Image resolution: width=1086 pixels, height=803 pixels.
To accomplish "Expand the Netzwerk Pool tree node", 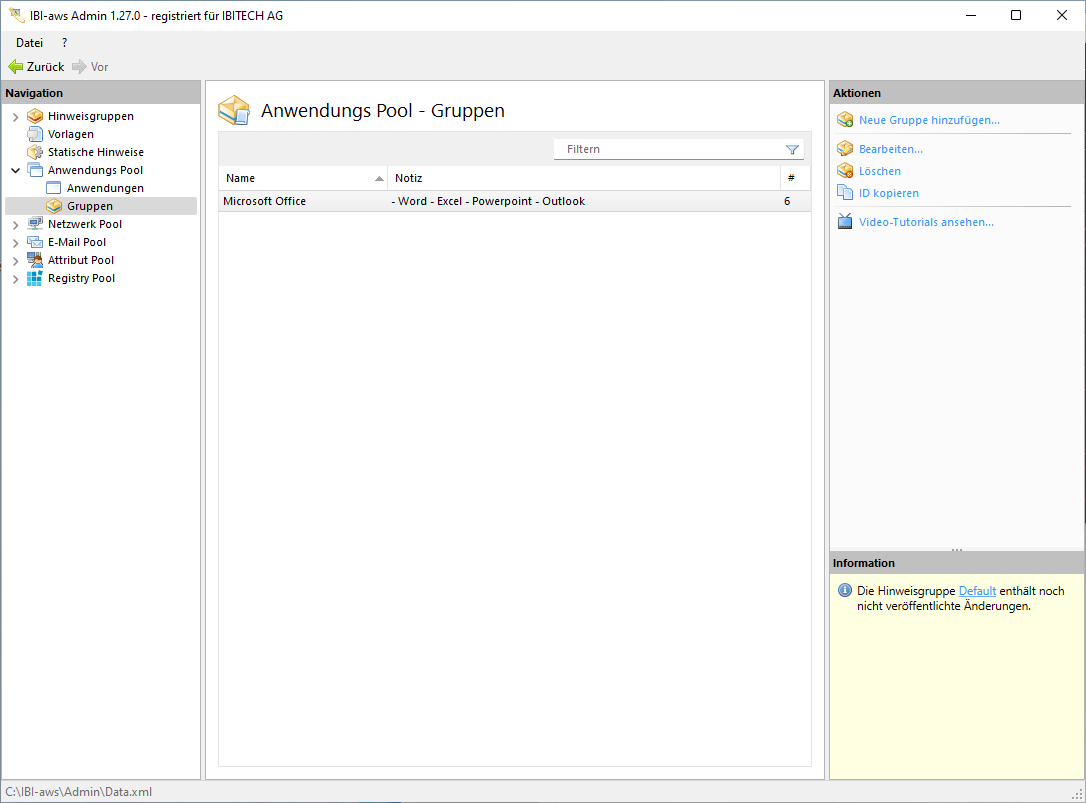I will (x=15, y=225).
